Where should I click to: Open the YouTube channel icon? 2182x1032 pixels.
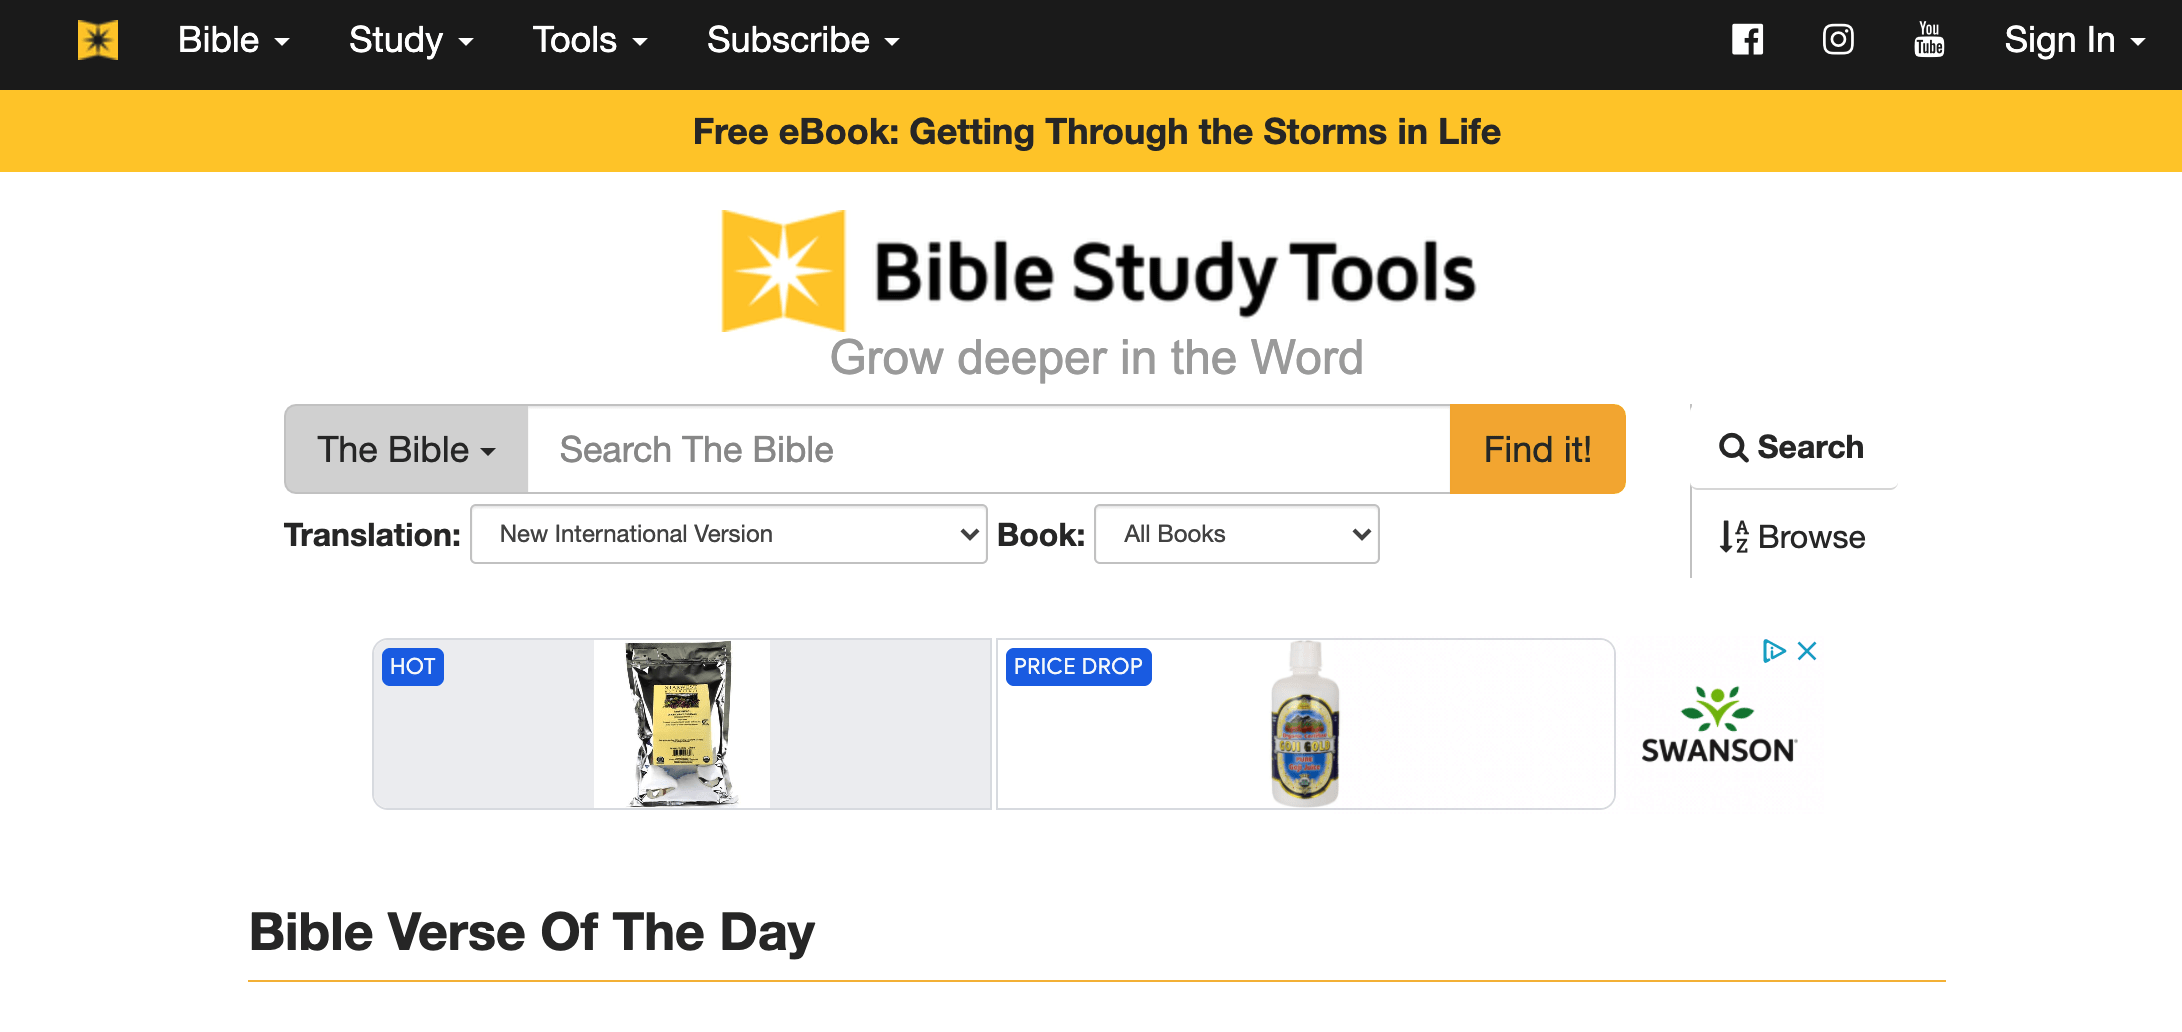tap(1928, 40)
